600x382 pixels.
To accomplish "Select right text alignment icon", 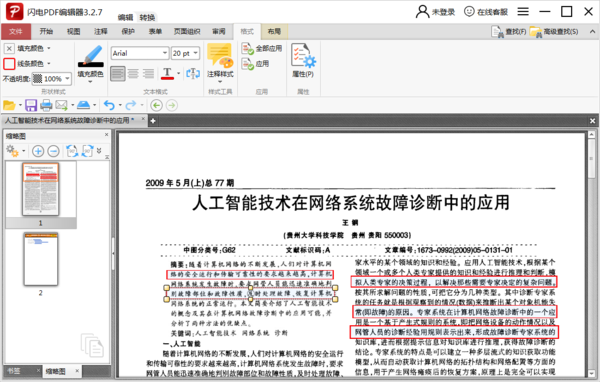I will [x=148, y=73].
